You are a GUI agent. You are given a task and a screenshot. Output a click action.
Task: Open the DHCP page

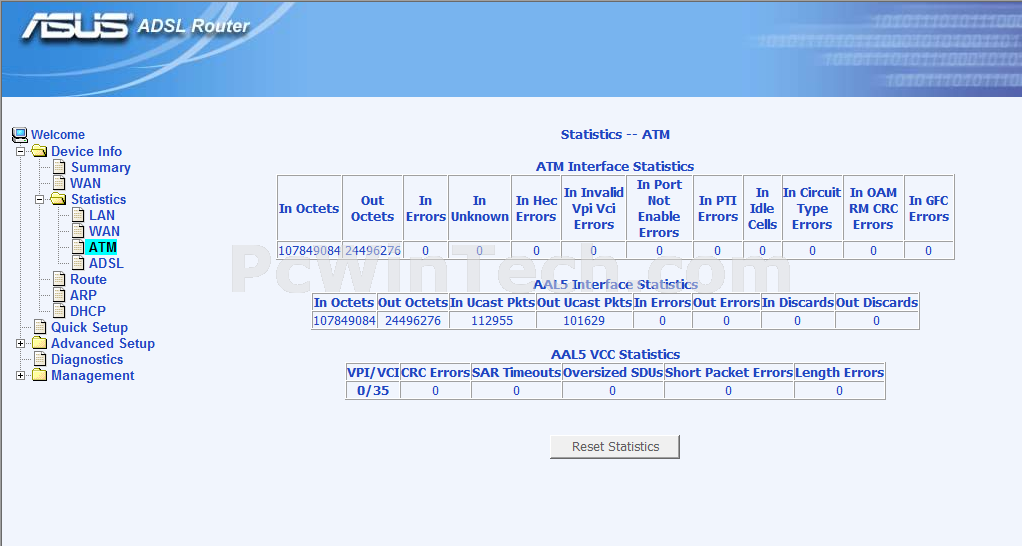(88, 311)
